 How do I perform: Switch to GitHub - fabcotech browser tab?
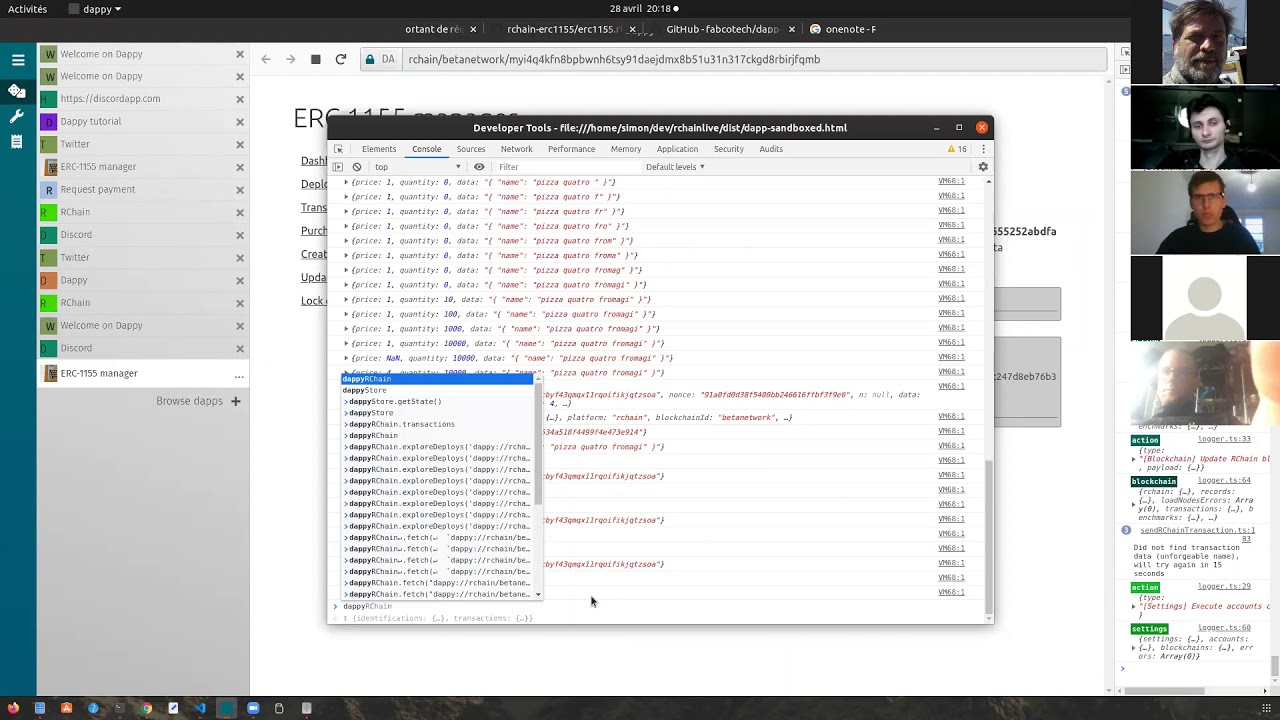(x=722, y=29)
